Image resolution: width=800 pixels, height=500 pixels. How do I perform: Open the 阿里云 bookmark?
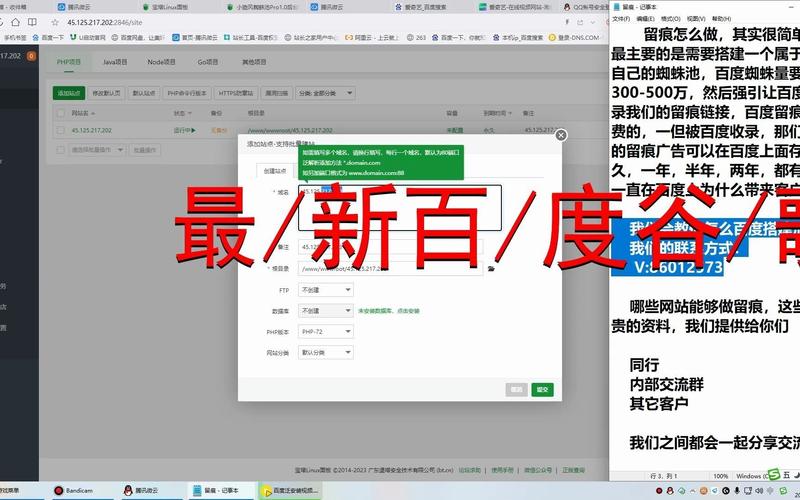373,37
